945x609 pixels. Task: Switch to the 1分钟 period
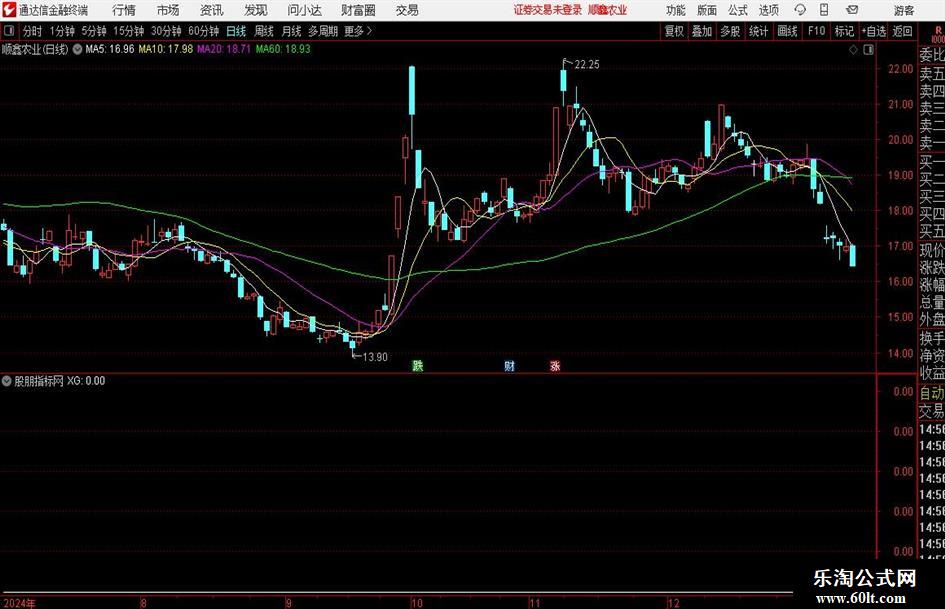click(x=62, y=31)
